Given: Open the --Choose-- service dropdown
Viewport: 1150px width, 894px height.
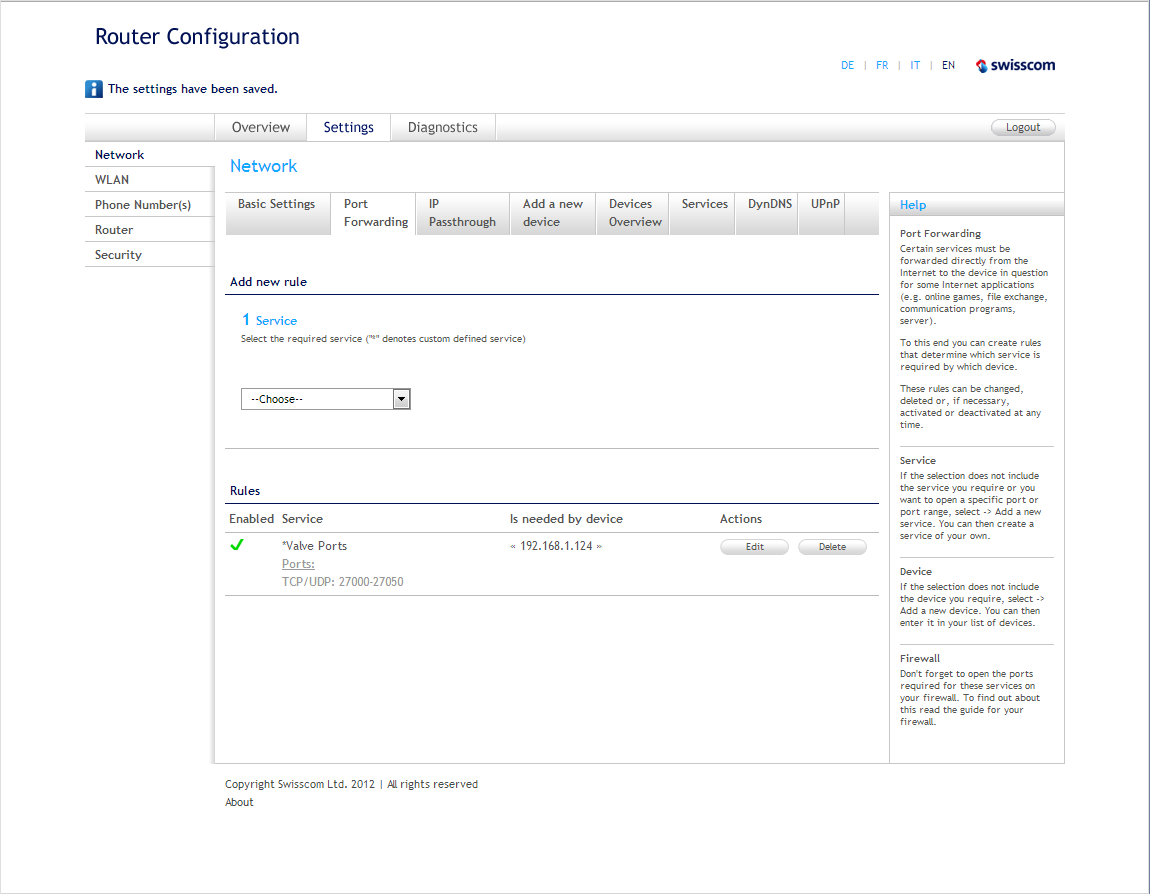Looking at the screenshot, I should pyautogui.click(x=326, y=399).
